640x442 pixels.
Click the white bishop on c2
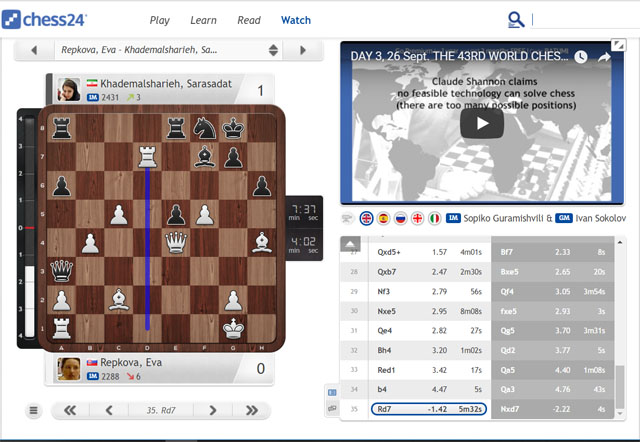(x=119, y=300)
